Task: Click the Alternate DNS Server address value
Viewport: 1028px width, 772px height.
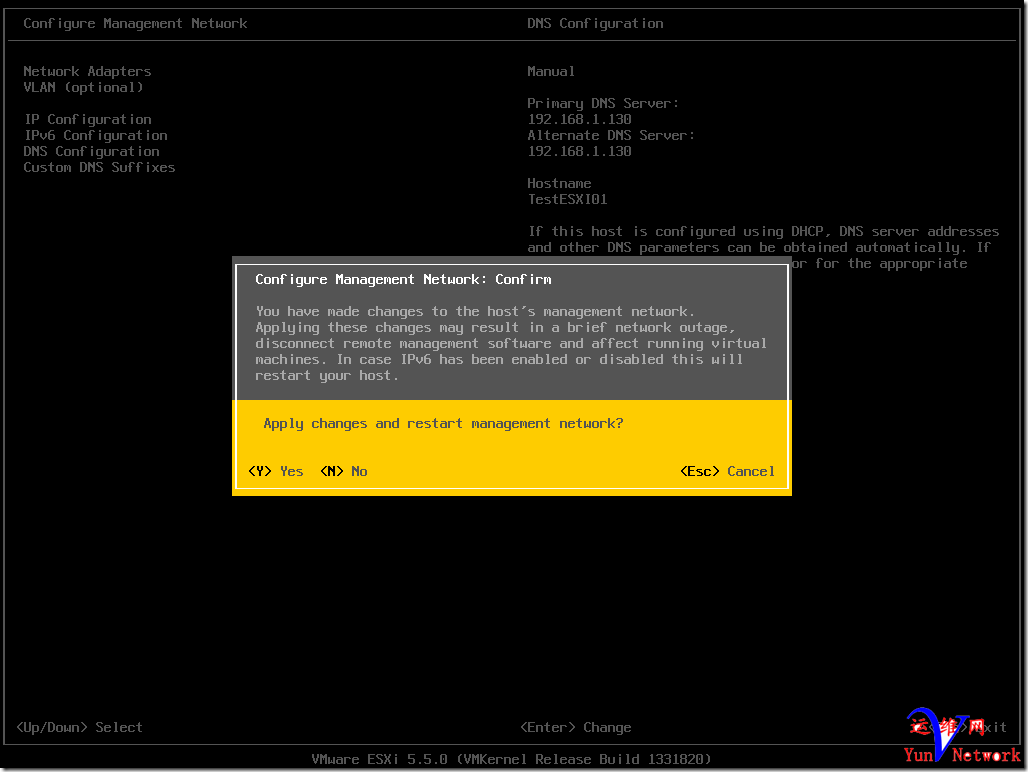Action: click(x=580, y=151)
